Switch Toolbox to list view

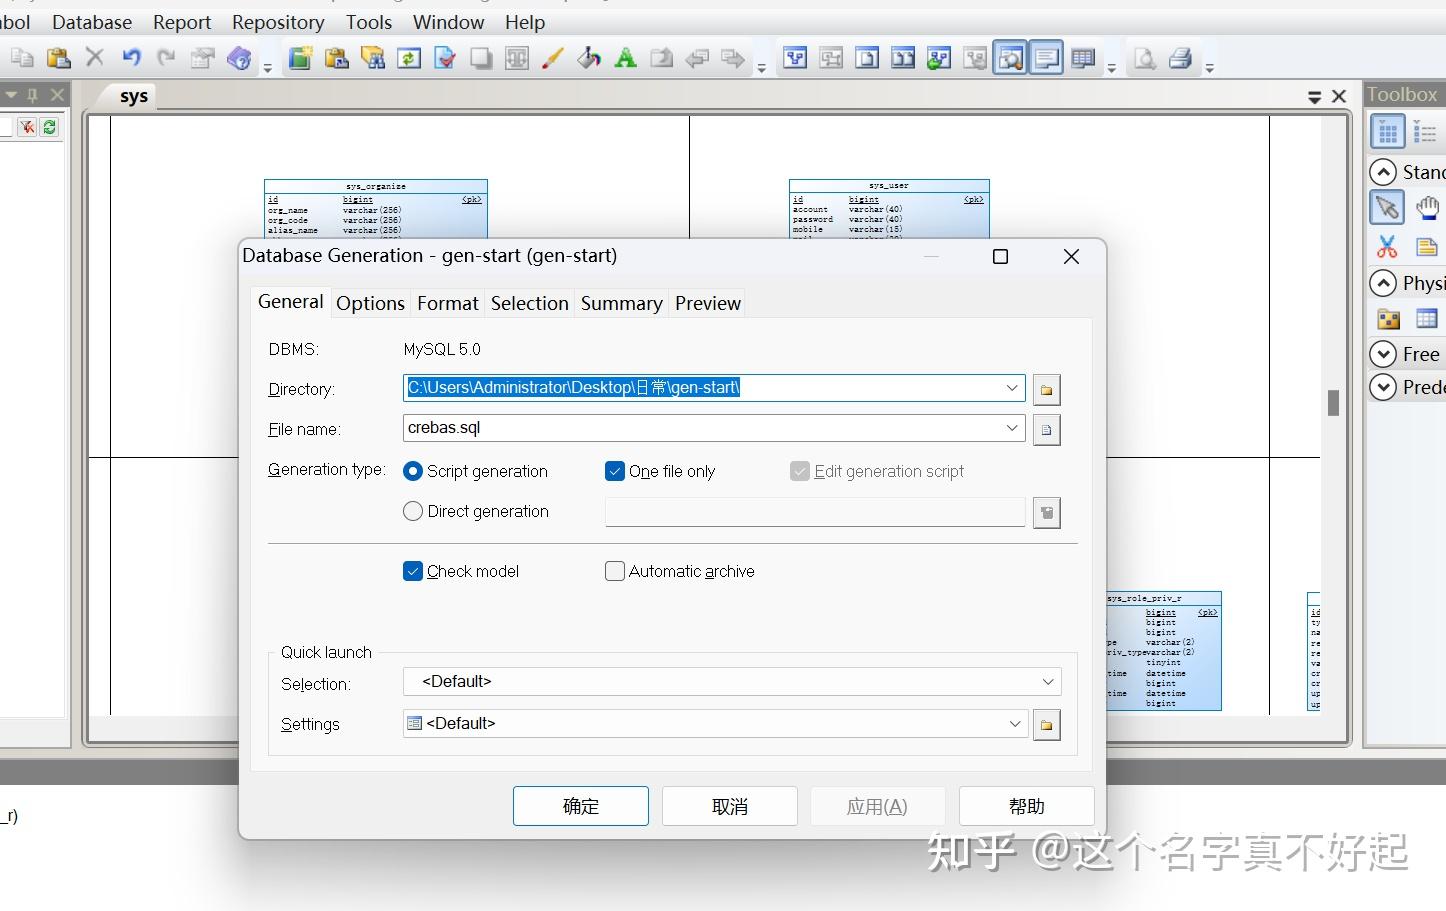tap(1426, 131)
